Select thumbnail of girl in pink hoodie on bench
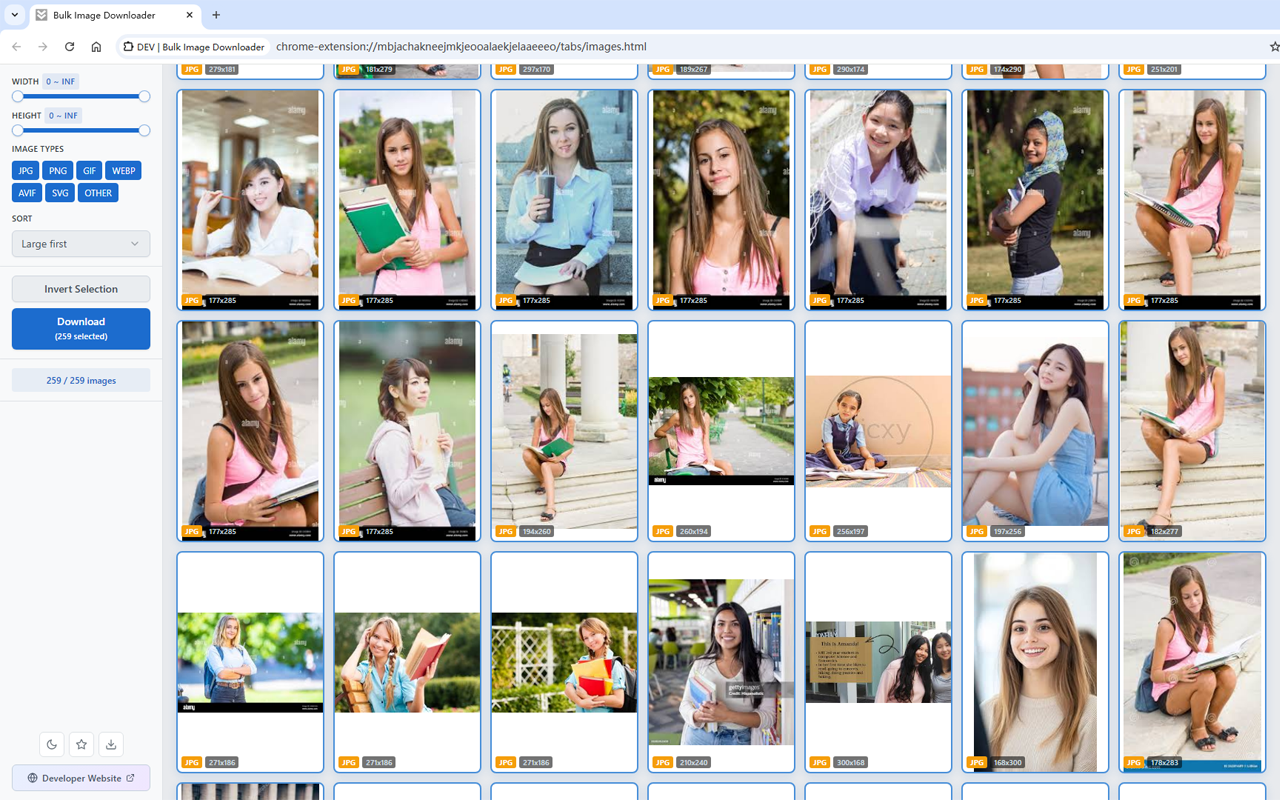Viewport: 1280px width, 800px height. point(407,431)
